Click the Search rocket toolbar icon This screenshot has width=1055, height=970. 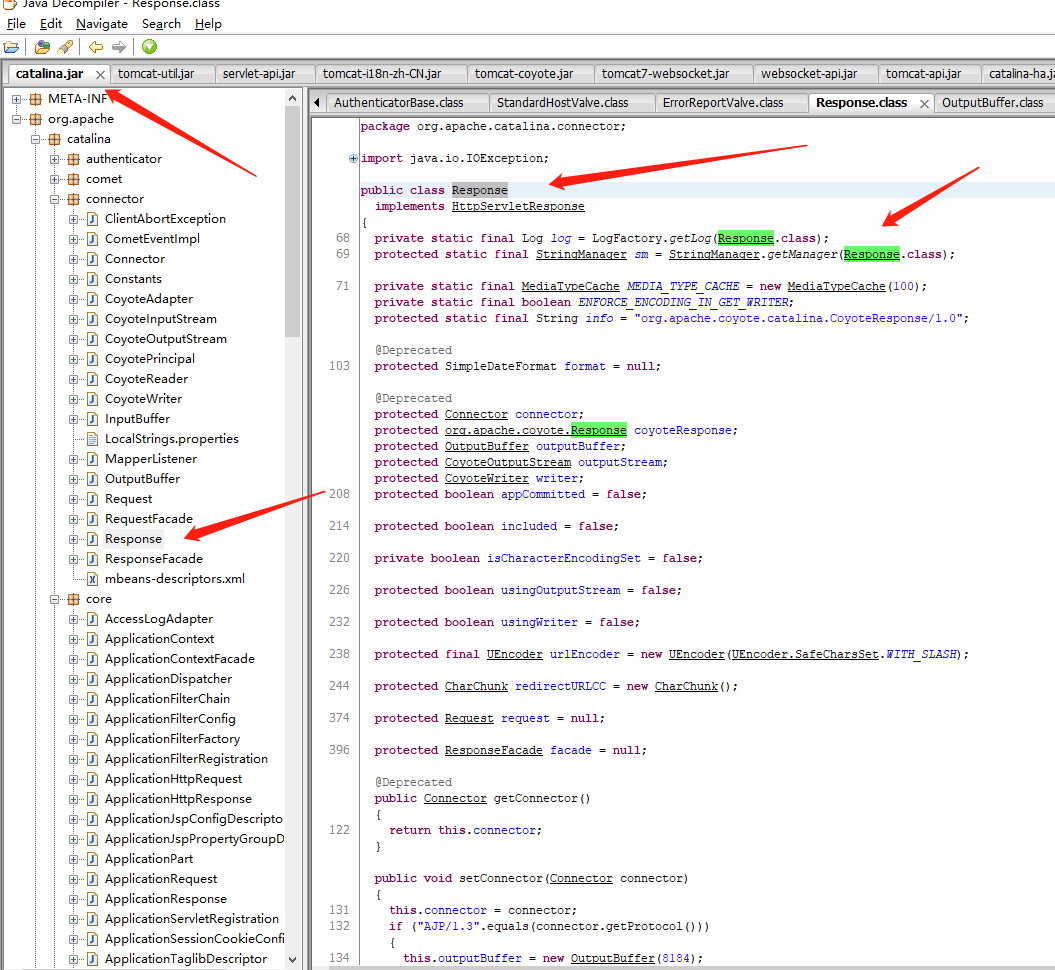[65, 47]
